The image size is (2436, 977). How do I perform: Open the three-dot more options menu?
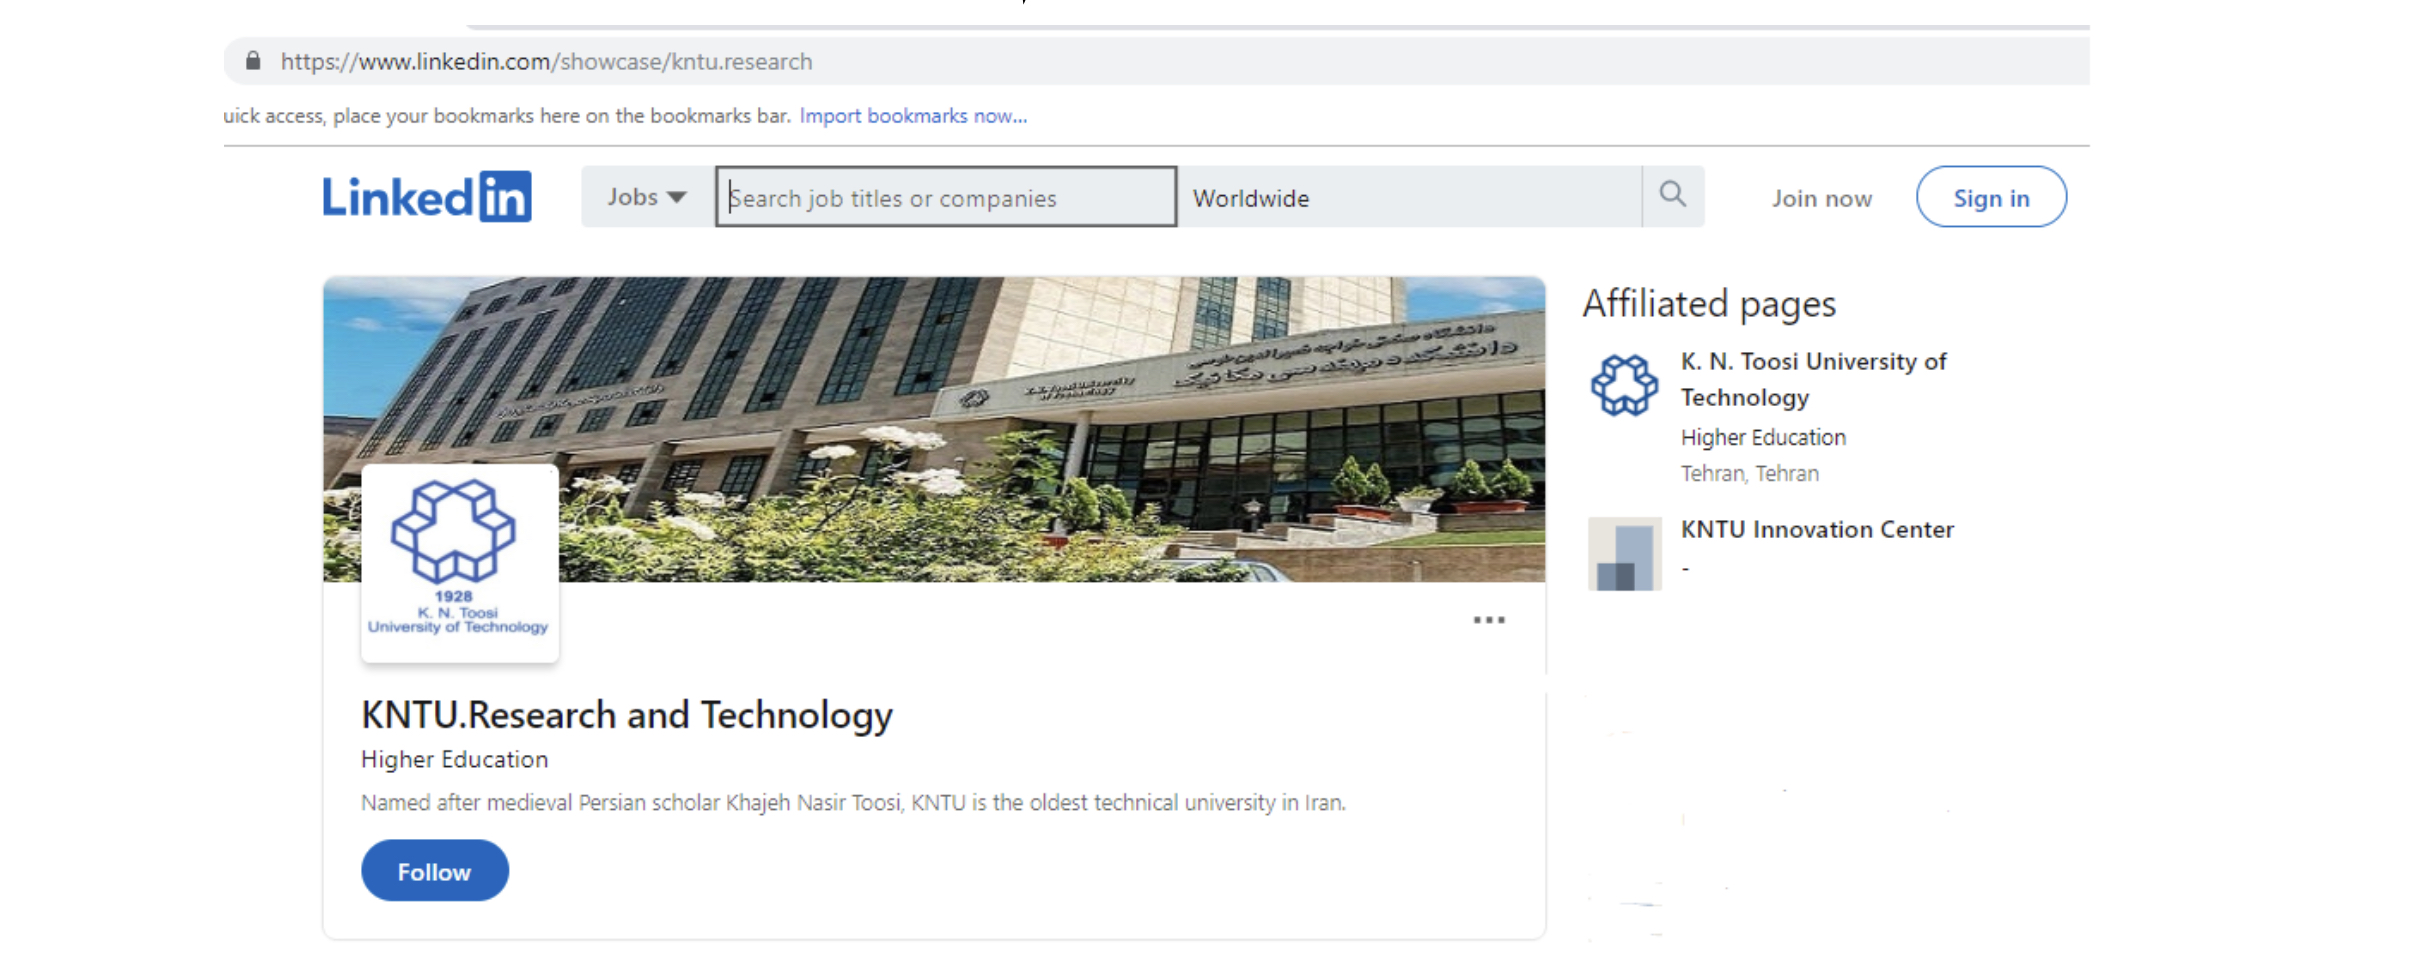pos(1488,620)
